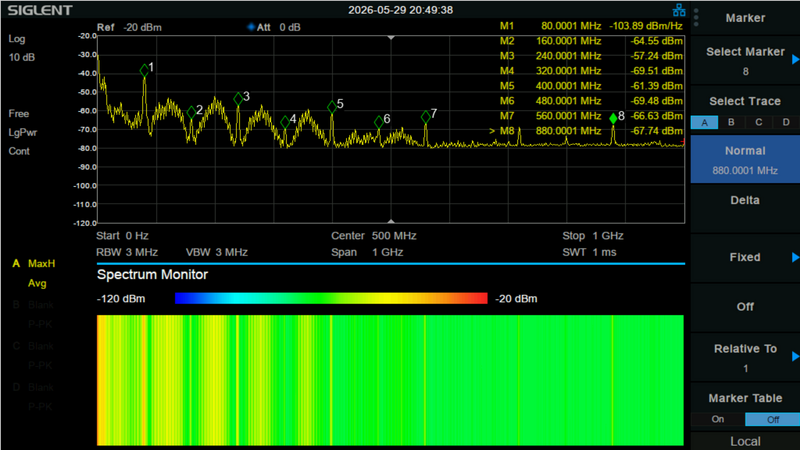
Task: Click the Marker menu title
Action: [745, 18]
